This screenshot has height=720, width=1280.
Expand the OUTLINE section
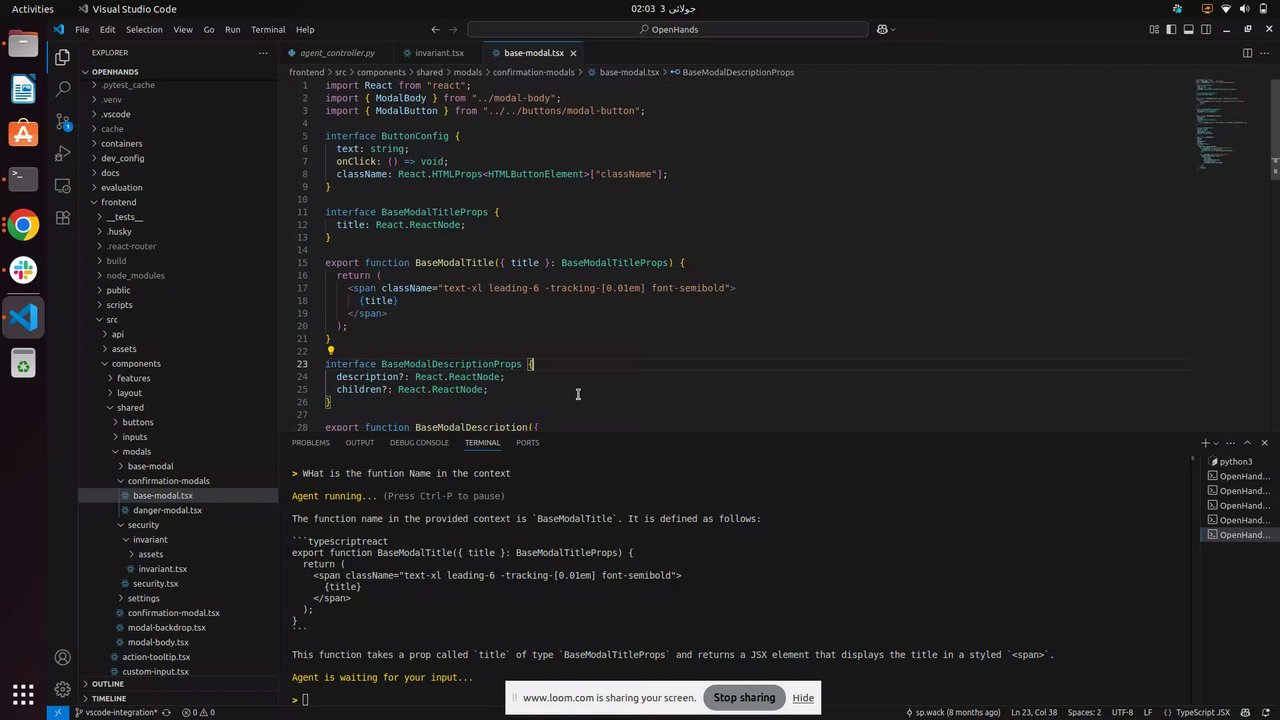(x=108, y=684)
